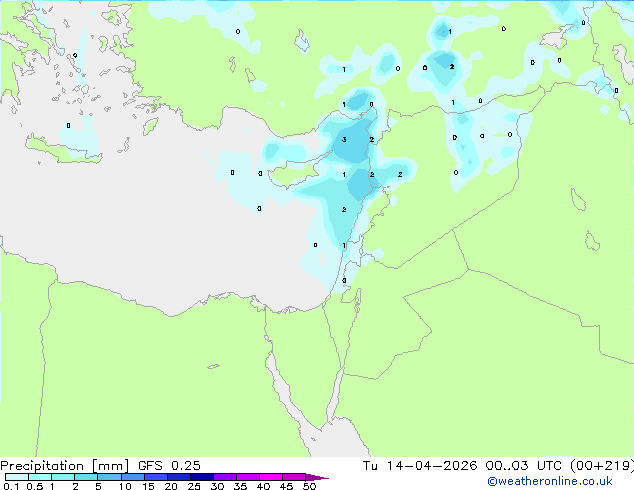Screen dimensions: 634x490
Task: Click the 'GFS 0.25' model label
Action: coord(169,466)
